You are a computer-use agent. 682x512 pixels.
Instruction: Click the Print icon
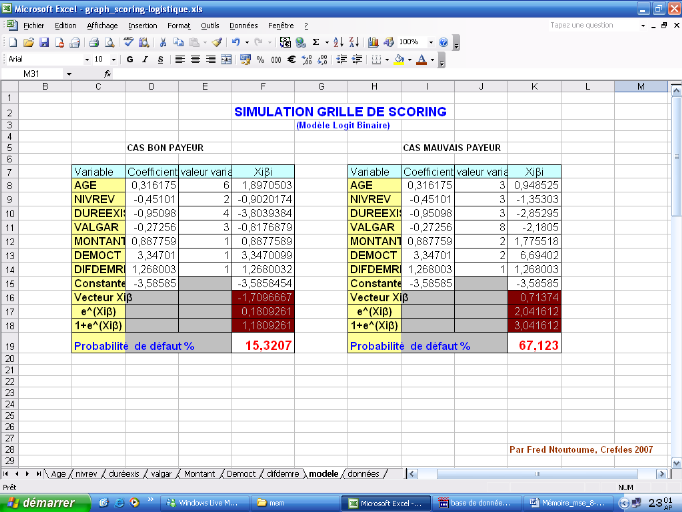93,43
